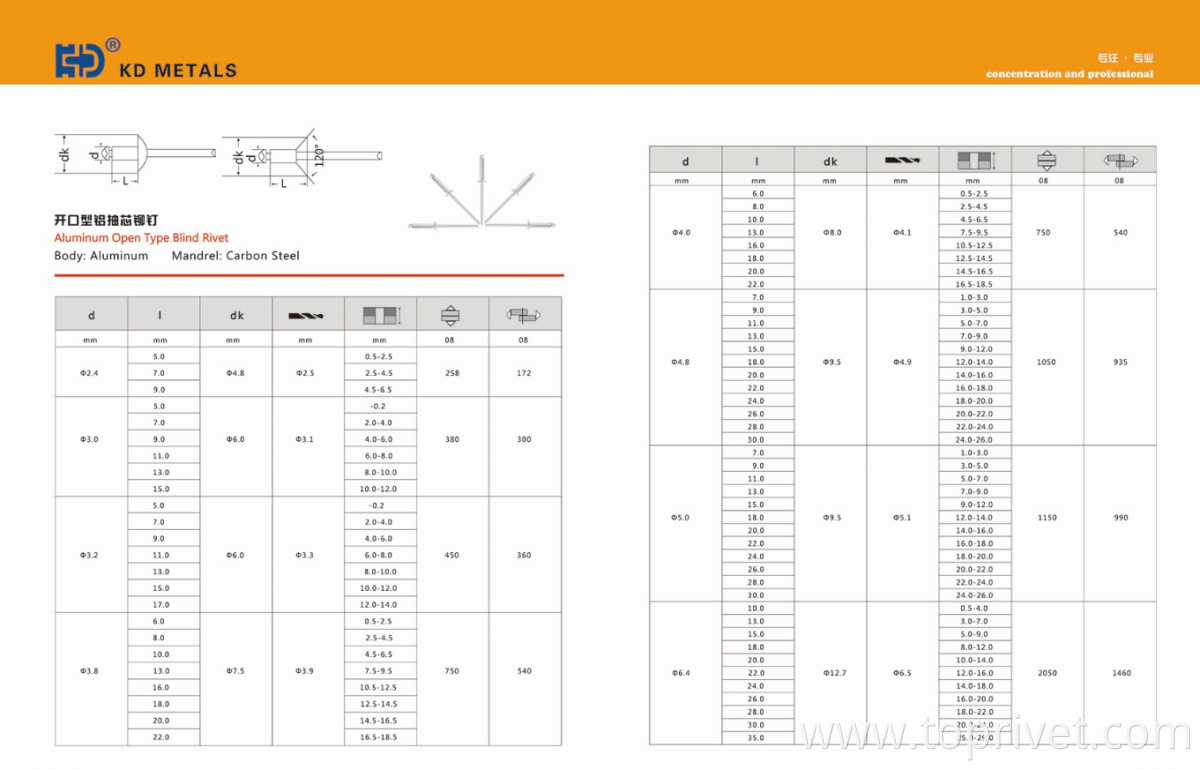Click the tensile strength icon in the Φ2.4 table header
1200x770 pixels.
451,315
